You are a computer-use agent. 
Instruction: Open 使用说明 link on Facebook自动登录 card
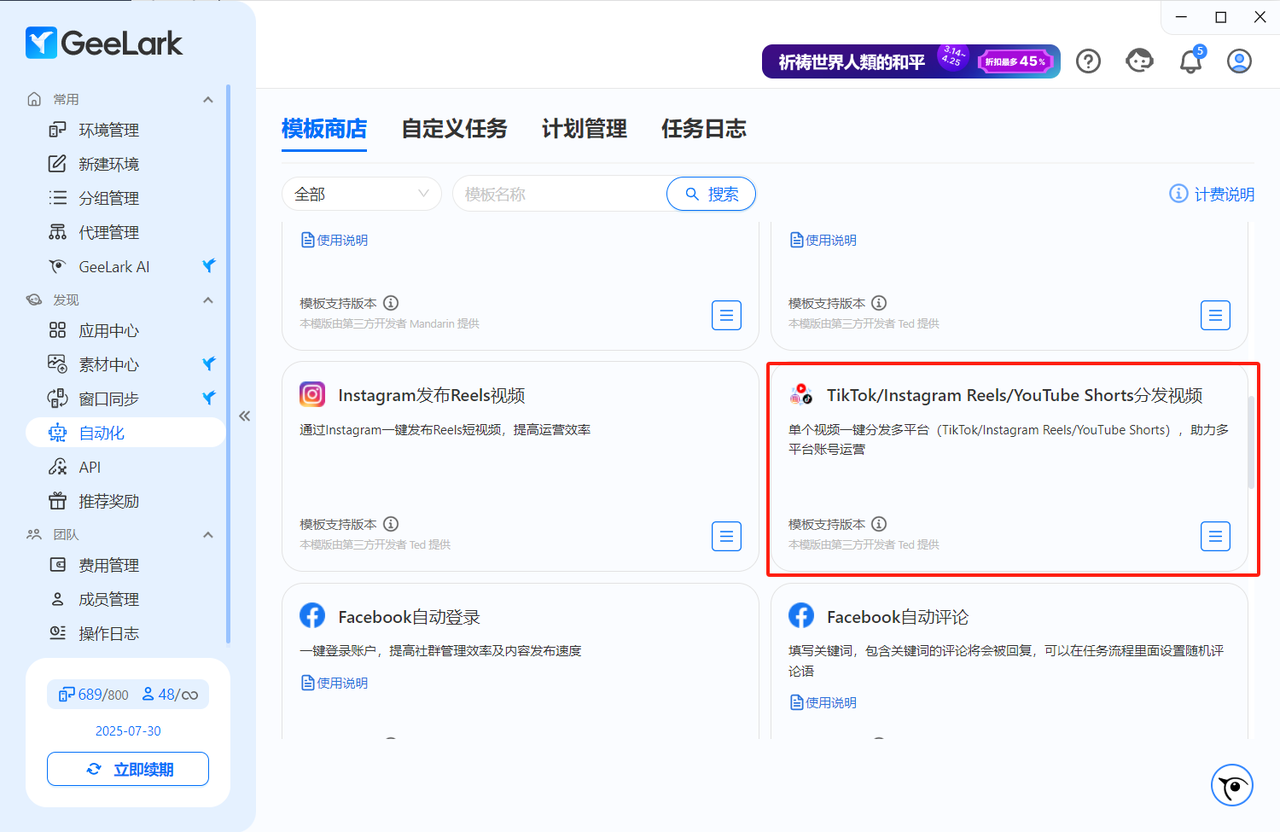[x=334, y=683]
